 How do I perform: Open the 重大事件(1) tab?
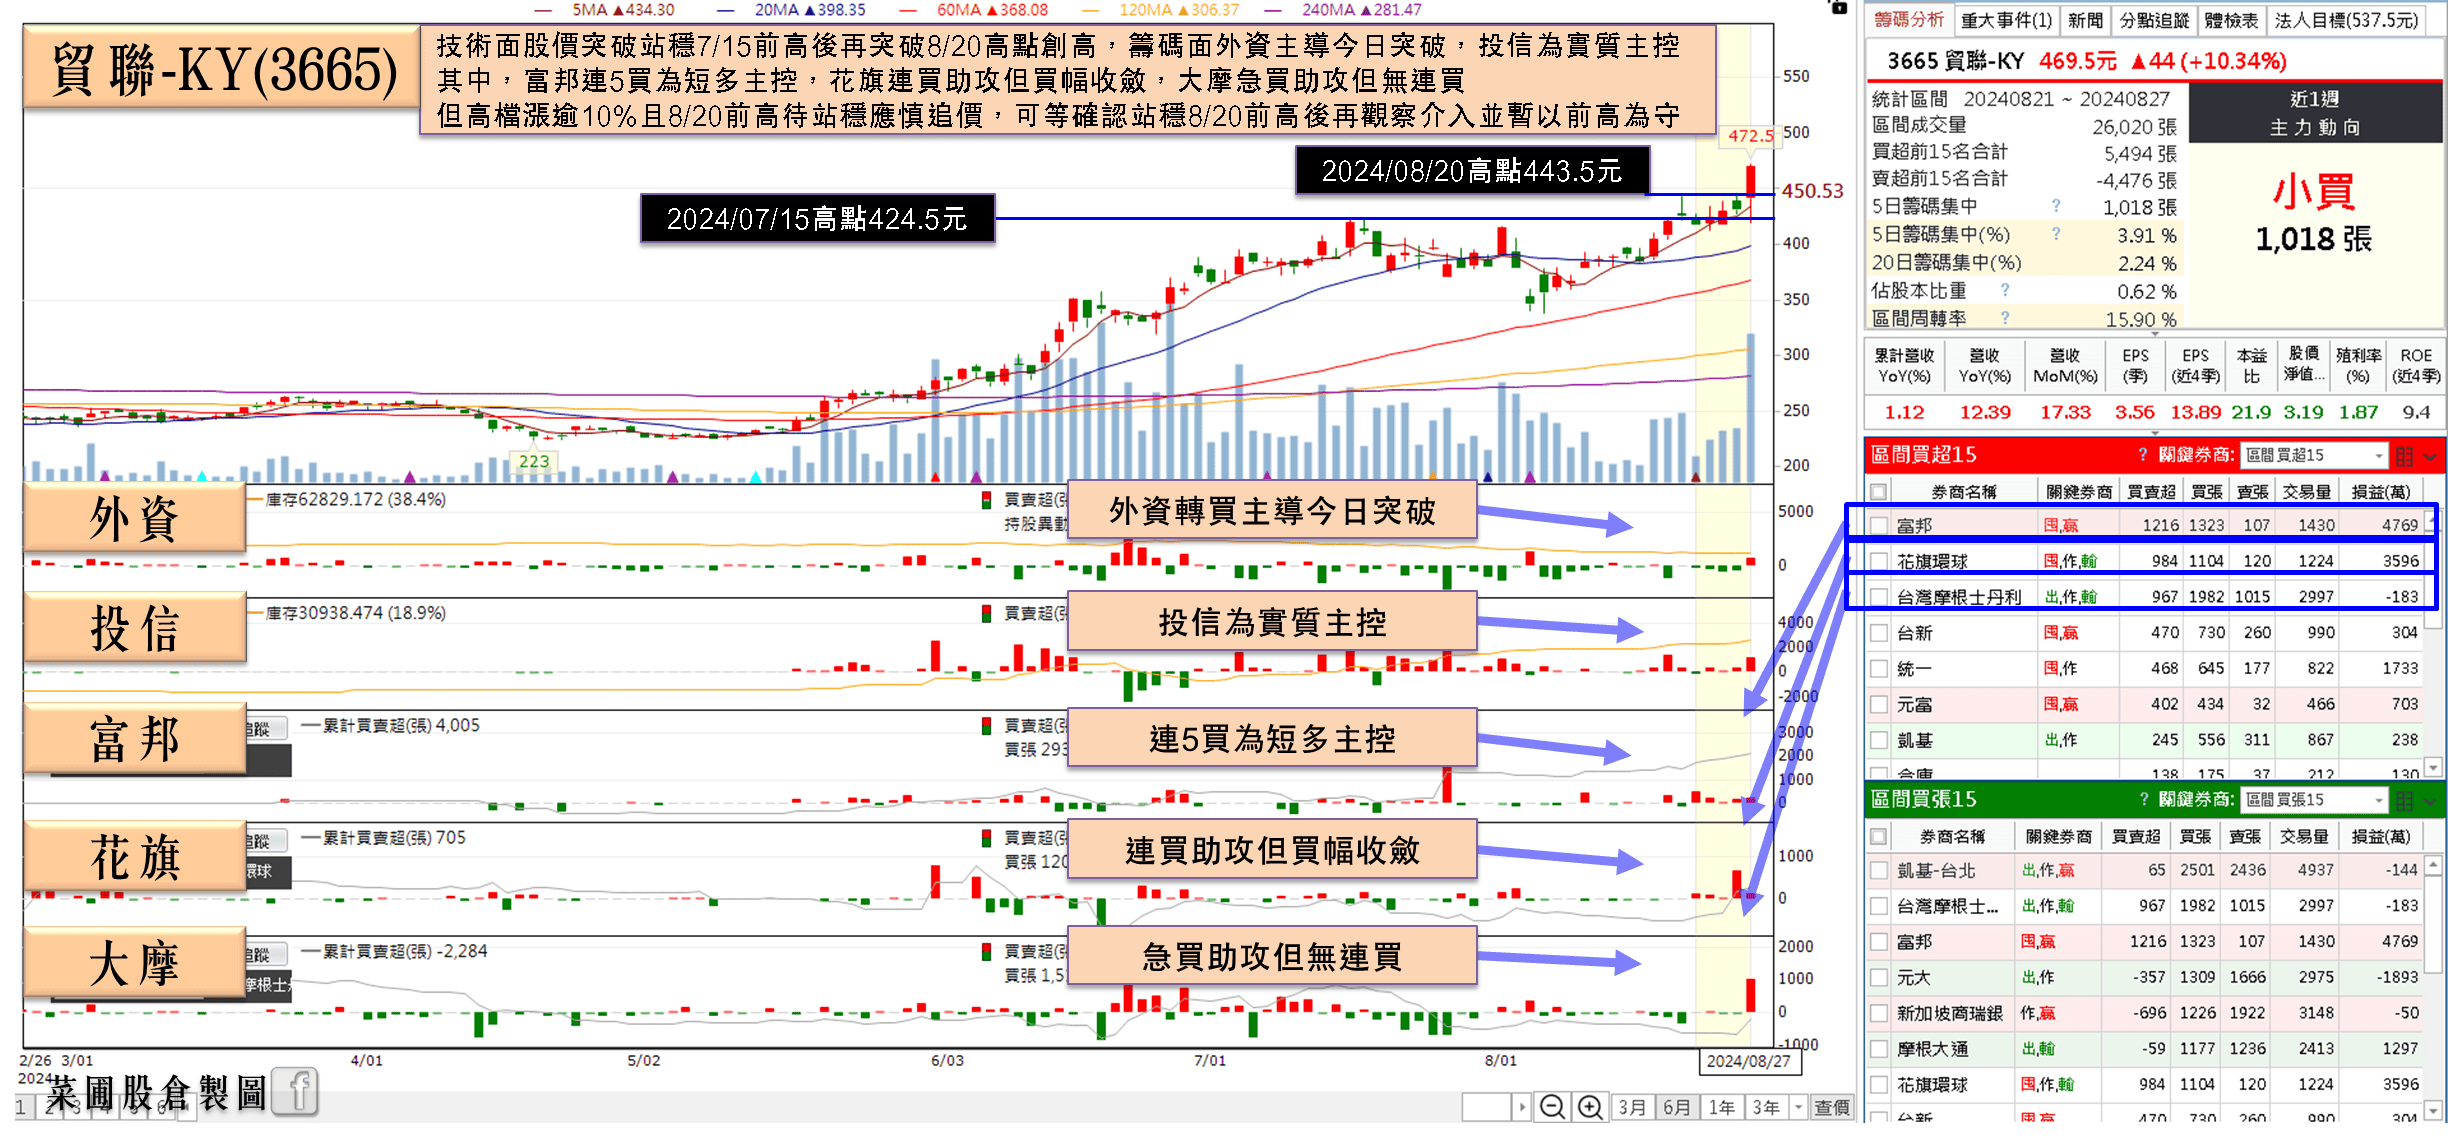click(x=2006, y=20)
